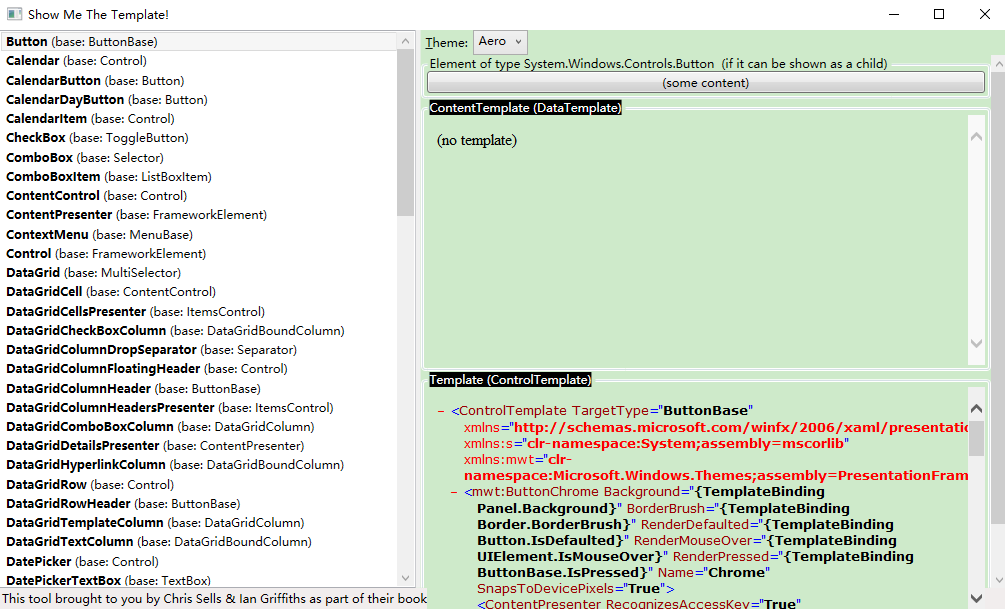Select DataGridTemplateColumn list entry
Screen dimensions: 1005x609
199,522
